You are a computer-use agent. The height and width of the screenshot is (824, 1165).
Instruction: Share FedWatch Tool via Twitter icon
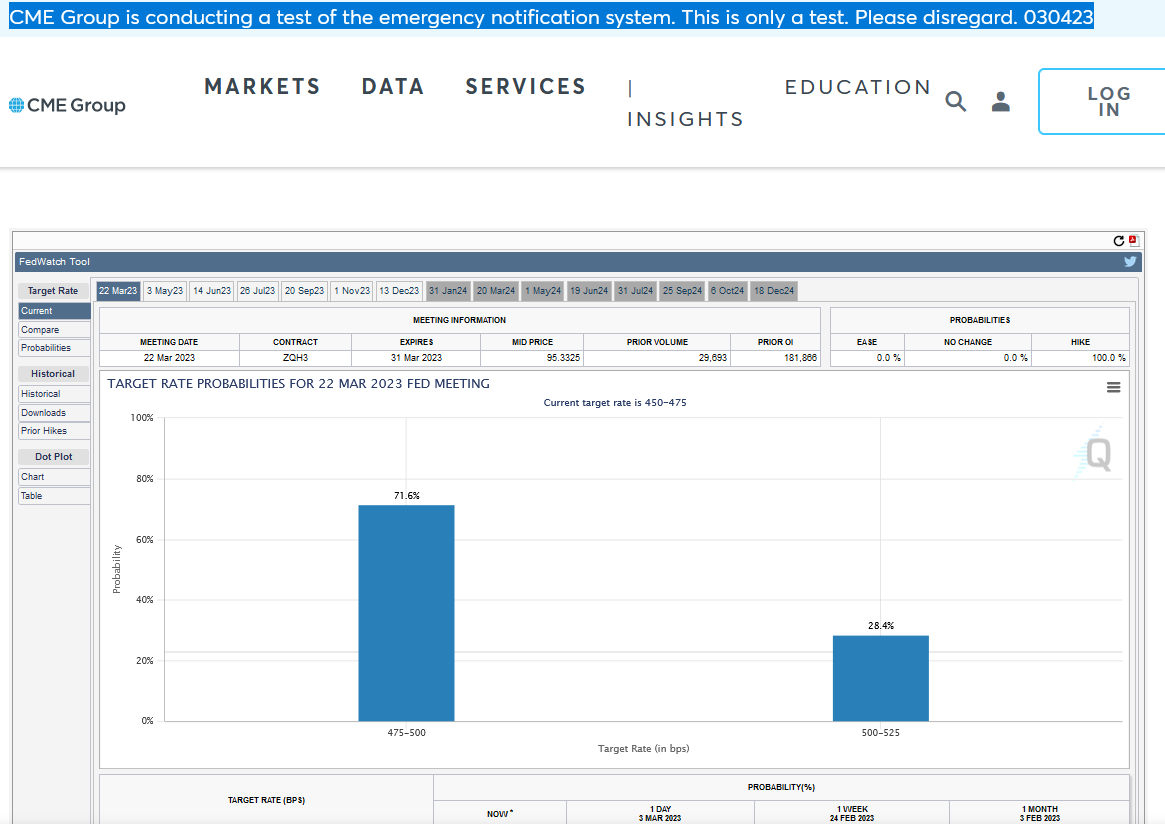pyautogui.click(x=1130, y=262)
